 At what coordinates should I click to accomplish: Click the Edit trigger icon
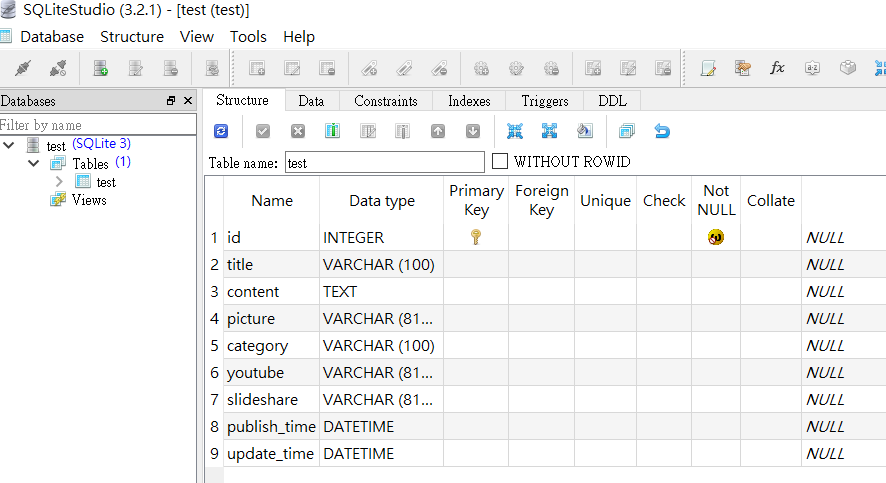tap(516, 68)
